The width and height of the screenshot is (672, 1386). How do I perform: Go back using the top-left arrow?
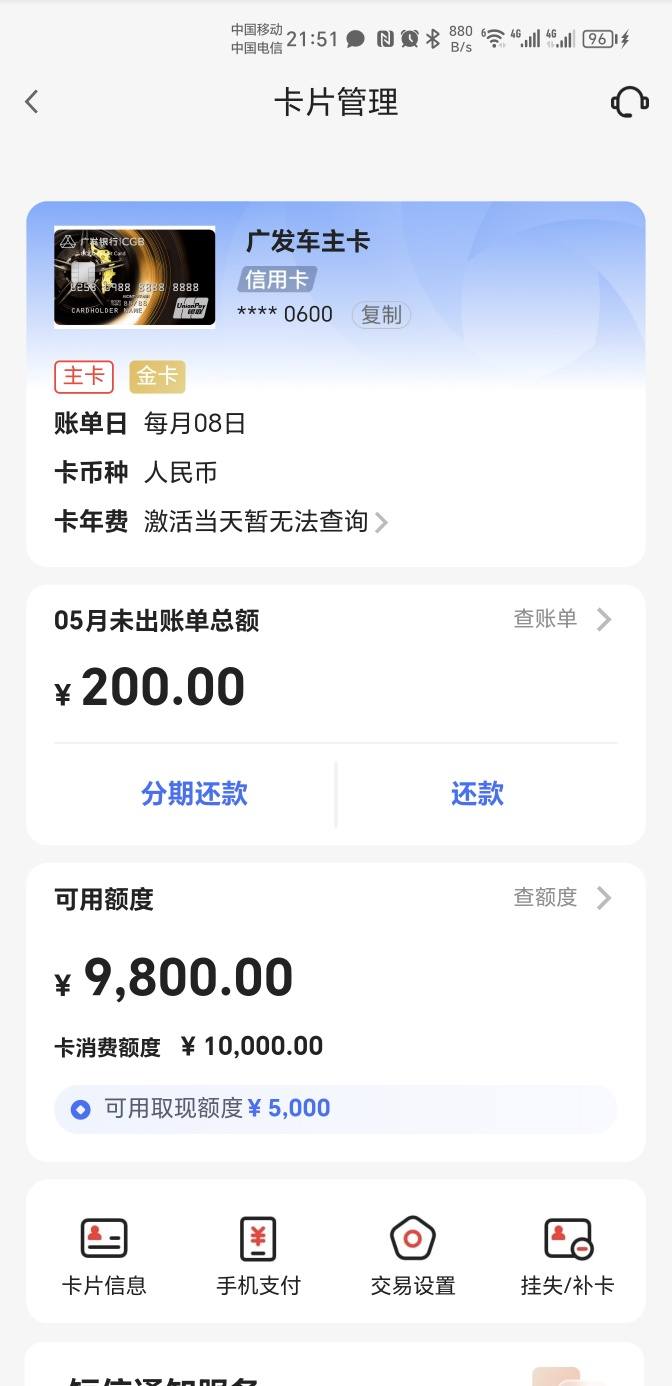pos(32,102)
